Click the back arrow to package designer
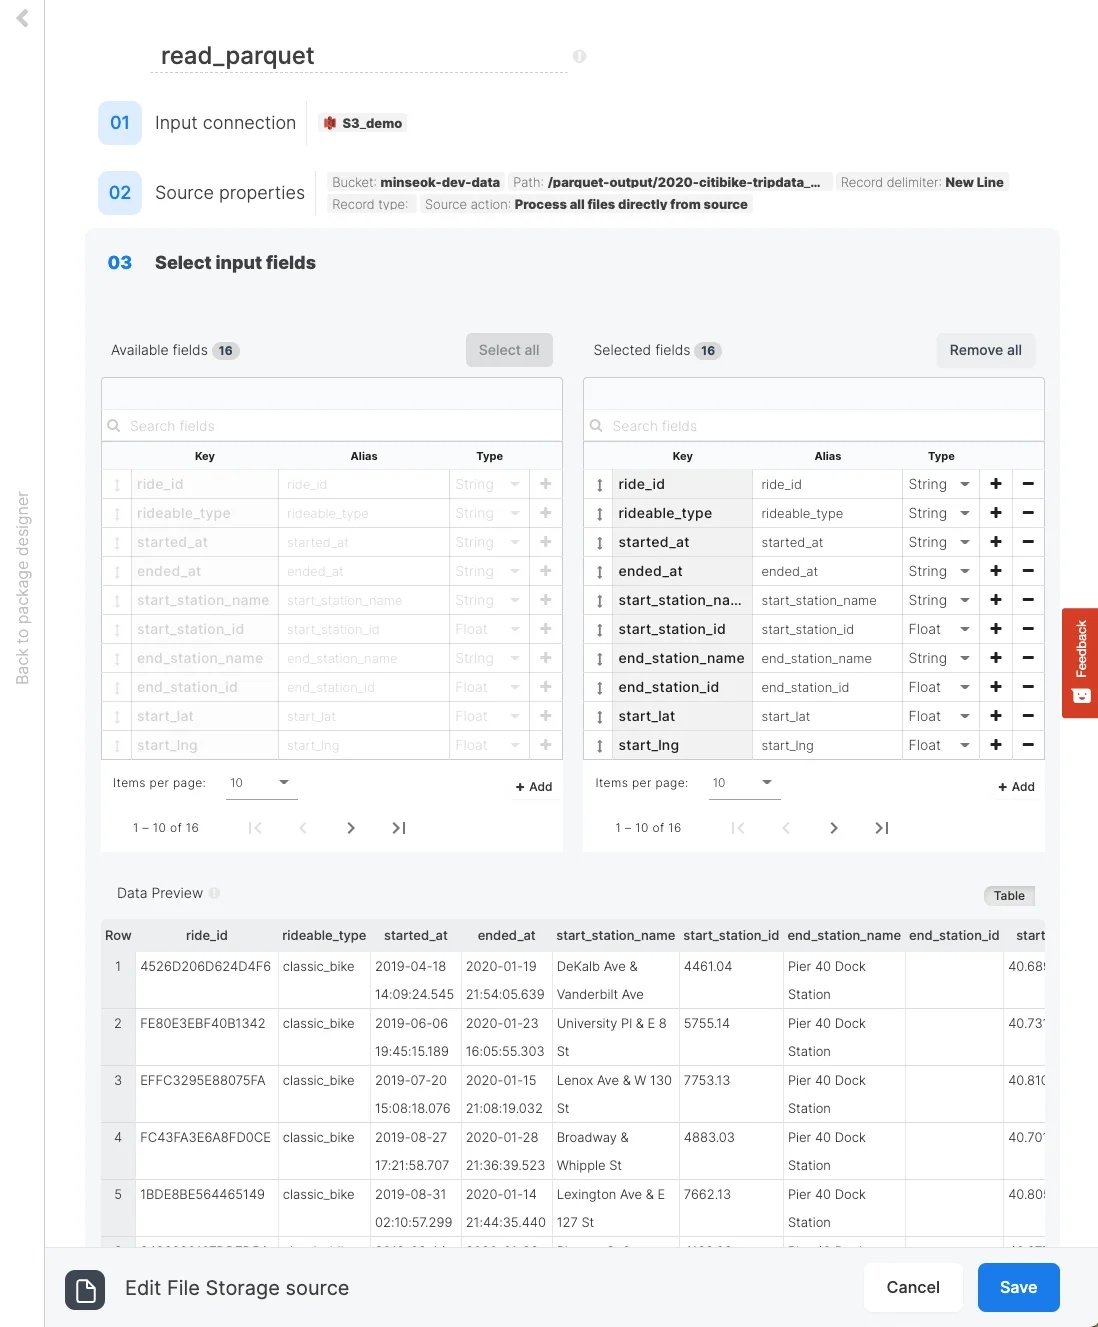The image size is (1098, 1327). coord(22,18)
